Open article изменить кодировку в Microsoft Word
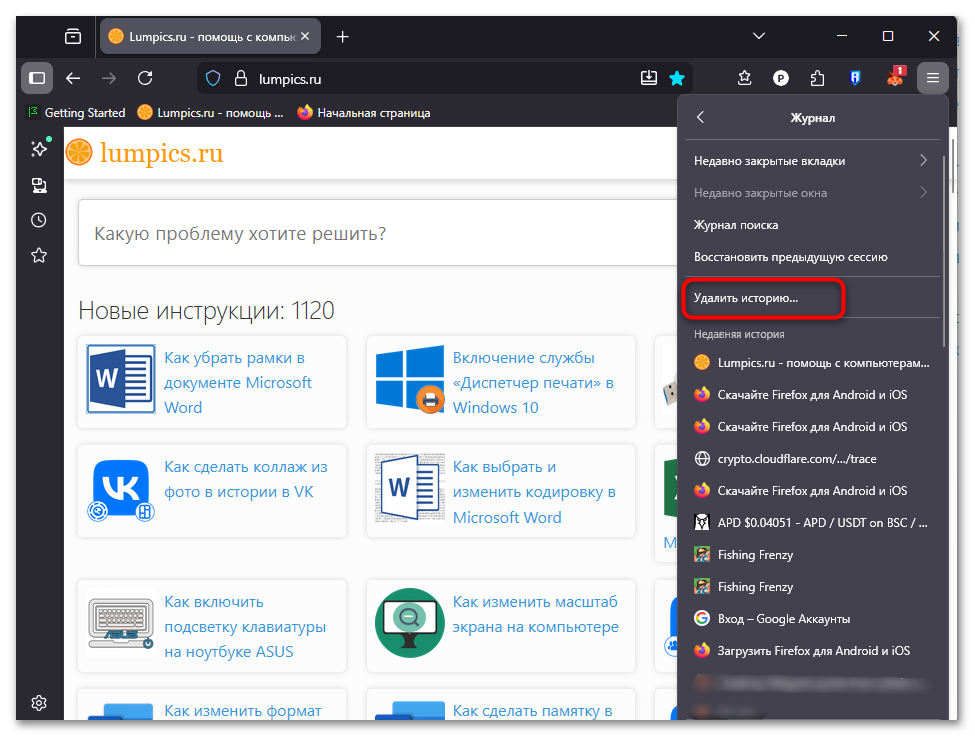Image resolution: width=975 pixels, height=736 pixels. 534,492
